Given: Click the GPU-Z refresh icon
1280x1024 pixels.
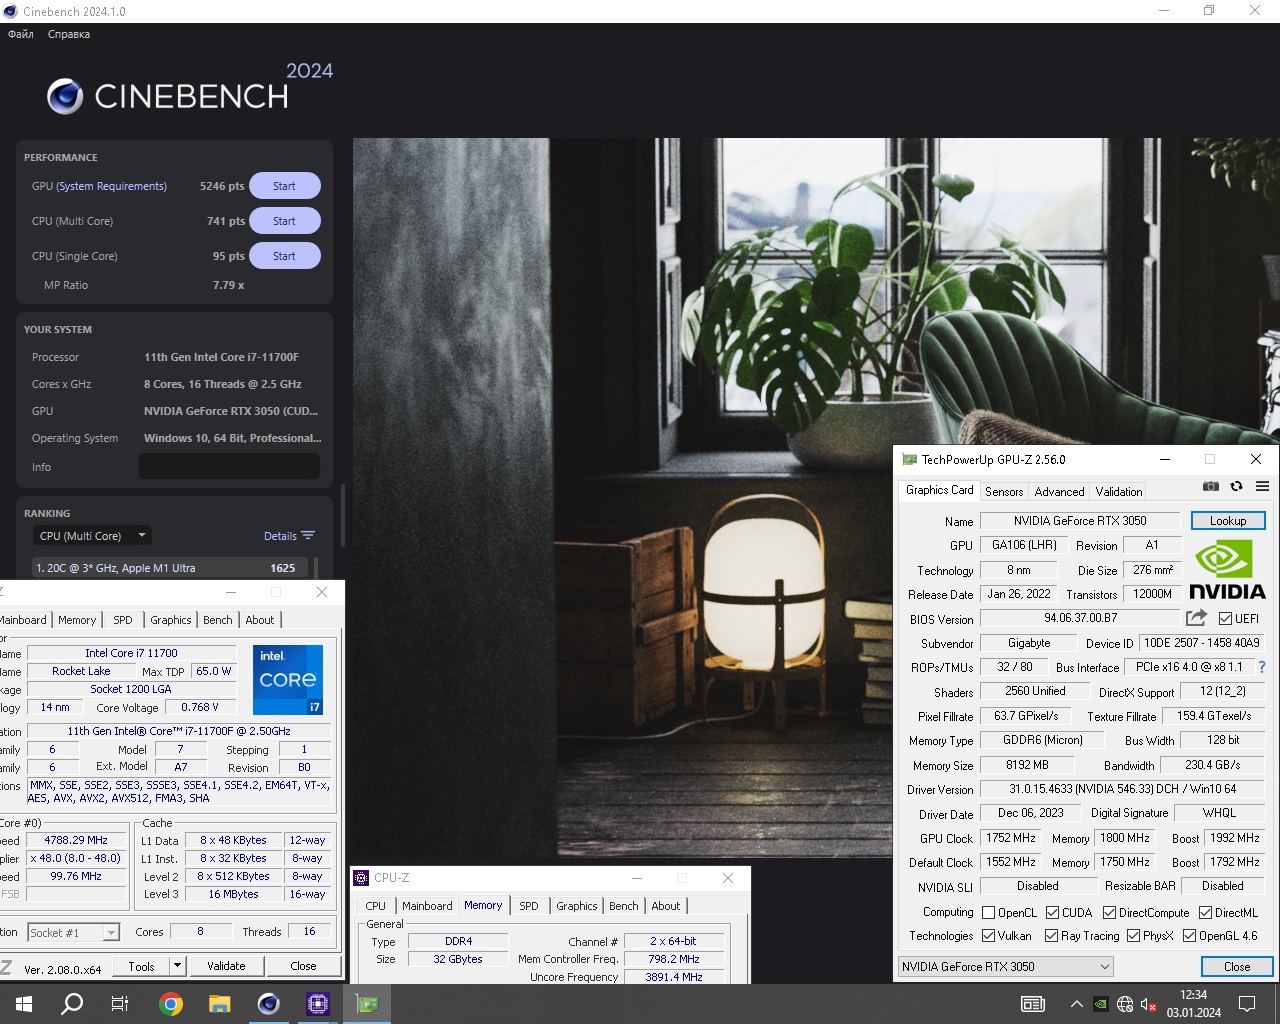Looking at the screenshot, I should tap(1237, 486).
